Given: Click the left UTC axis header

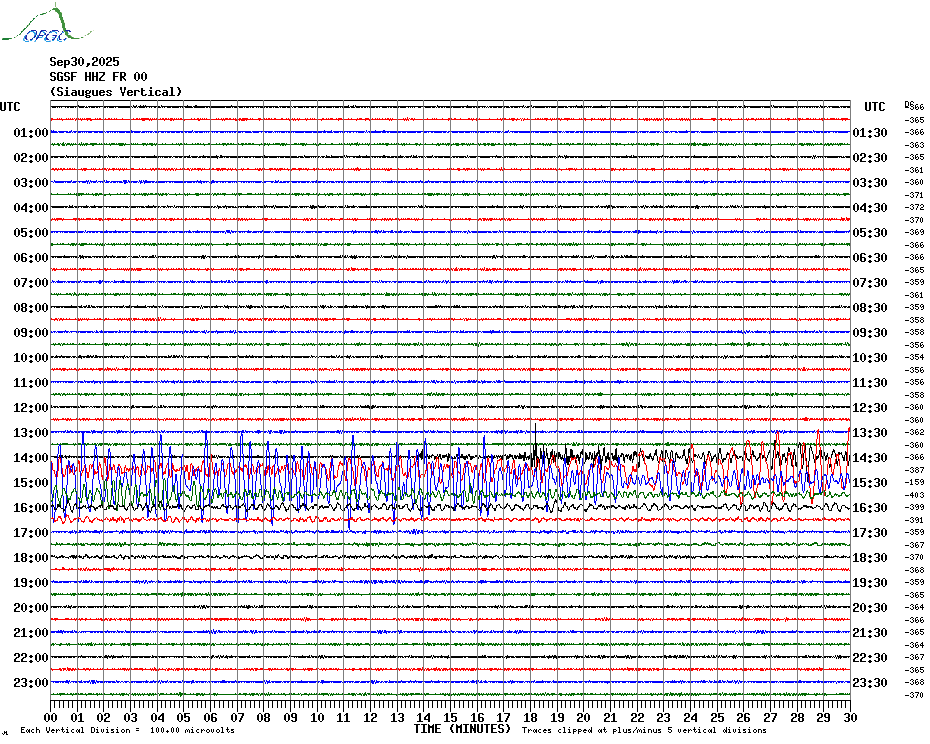Looking at the screenshot, I should 10,107.
